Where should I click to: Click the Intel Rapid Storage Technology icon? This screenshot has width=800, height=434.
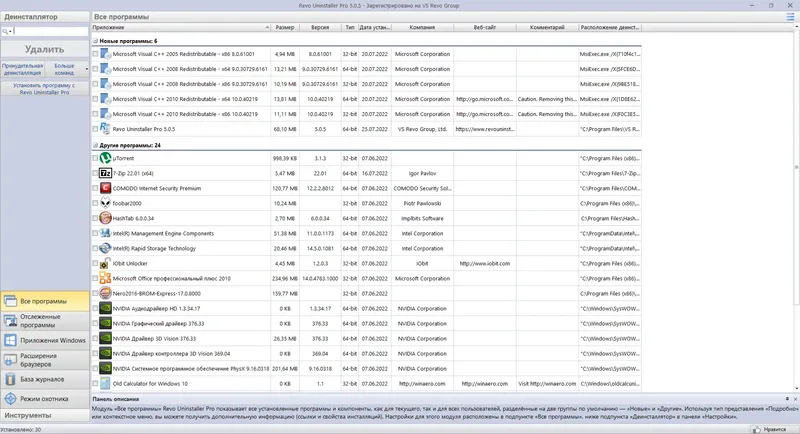(x=105, y=248)
